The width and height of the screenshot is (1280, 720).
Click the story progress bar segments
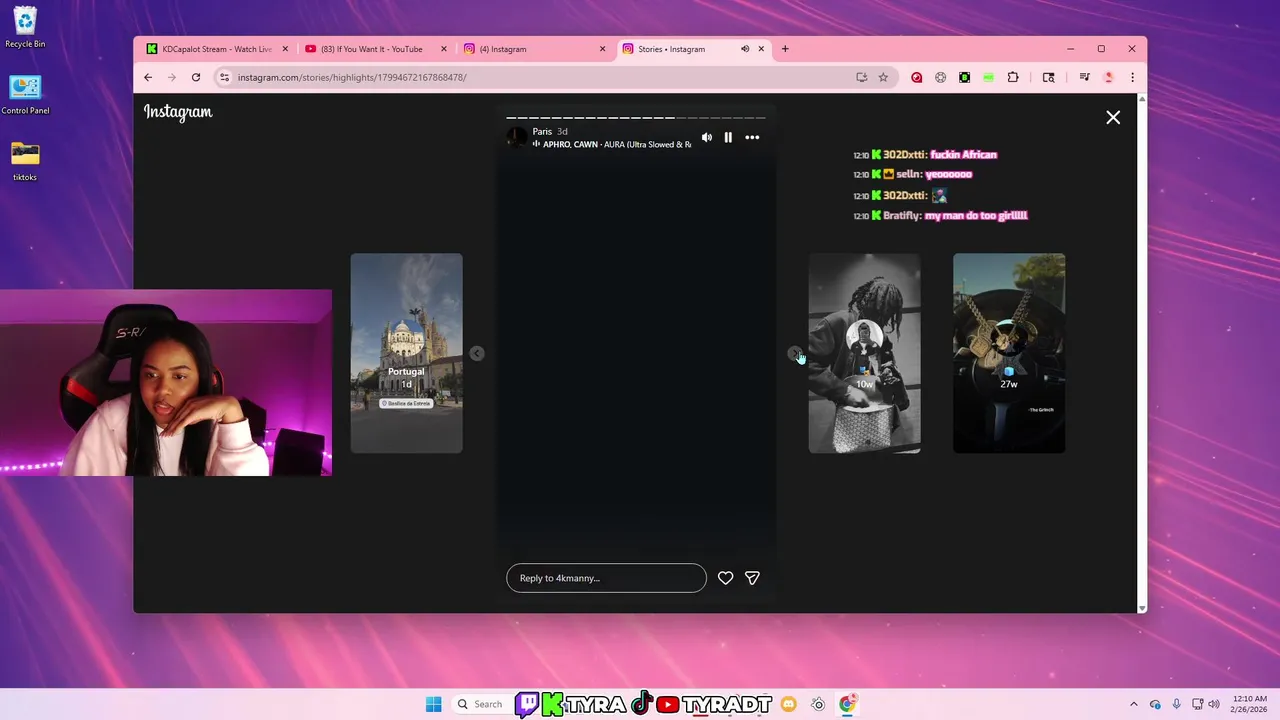pos(636,118)
